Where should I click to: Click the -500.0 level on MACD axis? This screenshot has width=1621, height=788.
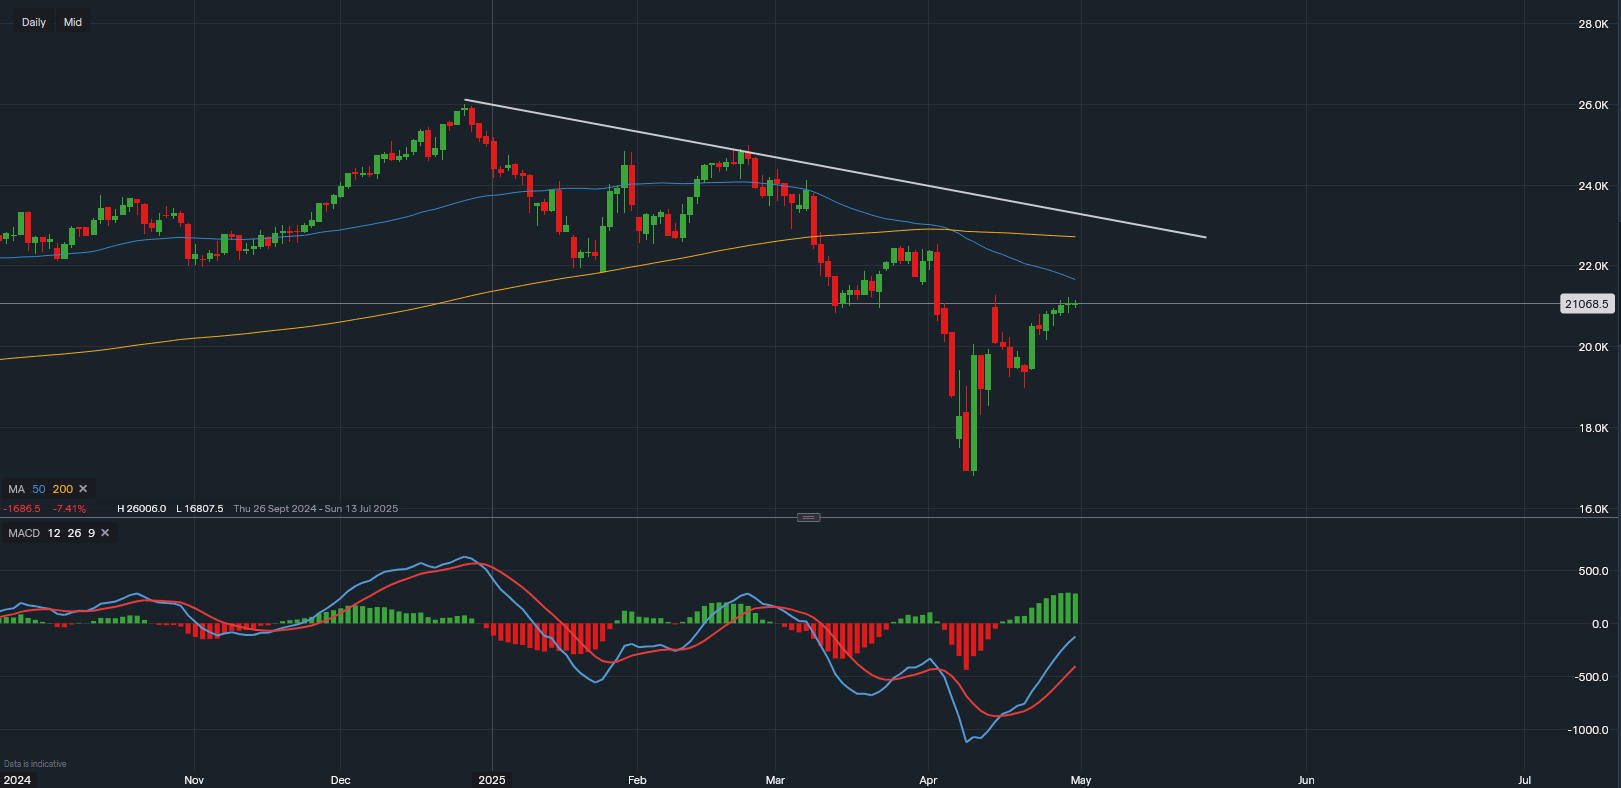click(x=1590, y=677)
